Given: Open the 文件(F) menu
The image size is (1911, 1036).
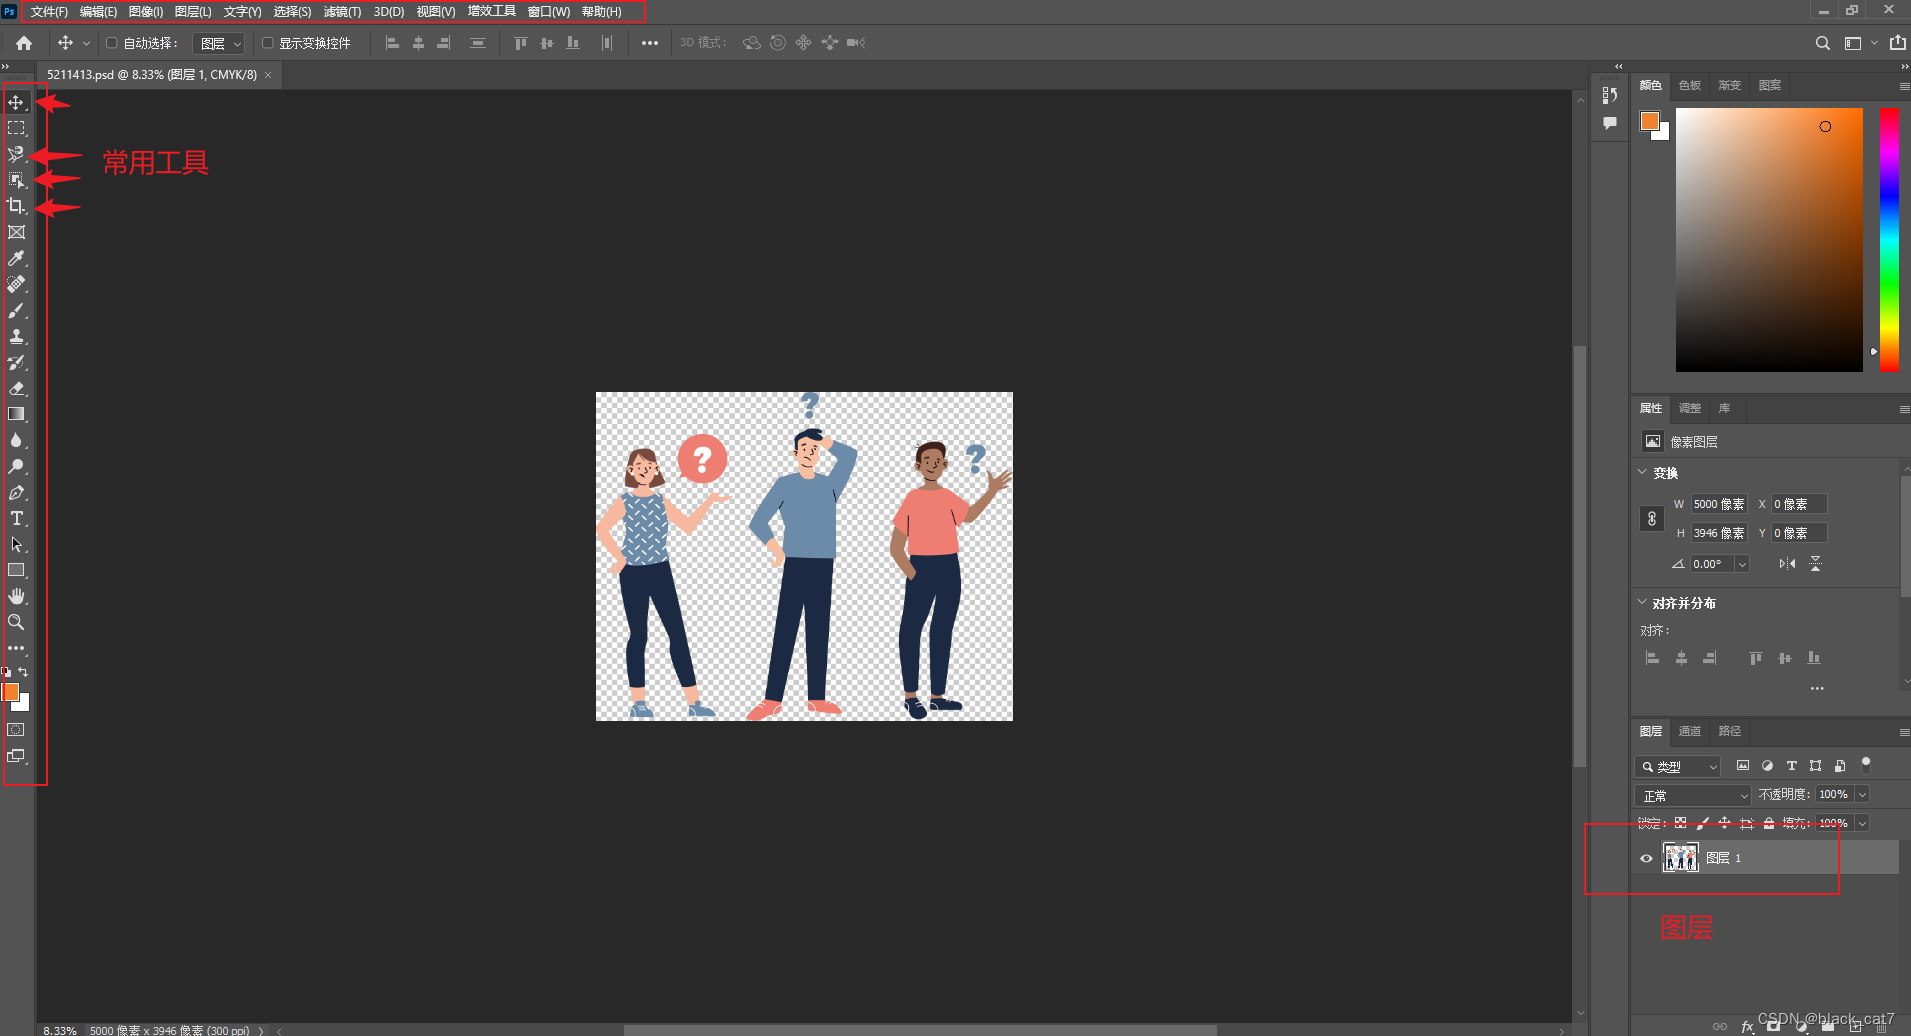Looking at the screenshot, I should [x=49, y=12].
